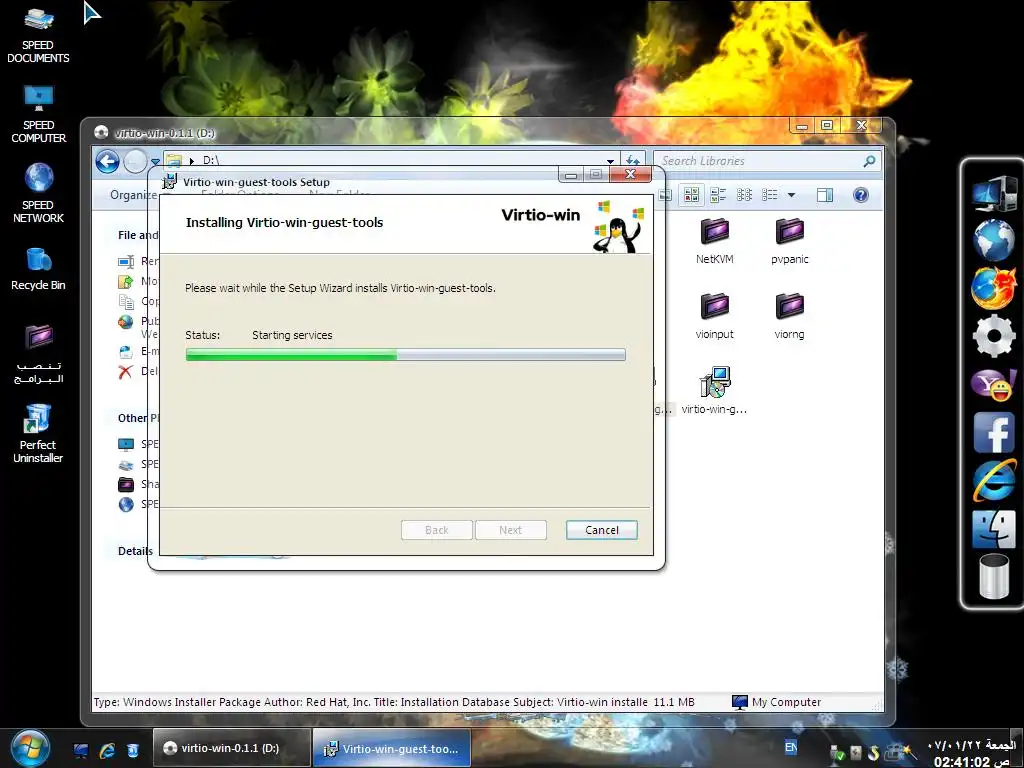Open the Organize menu
Viewport: 1024px width, 768px height.
(133, 195)
